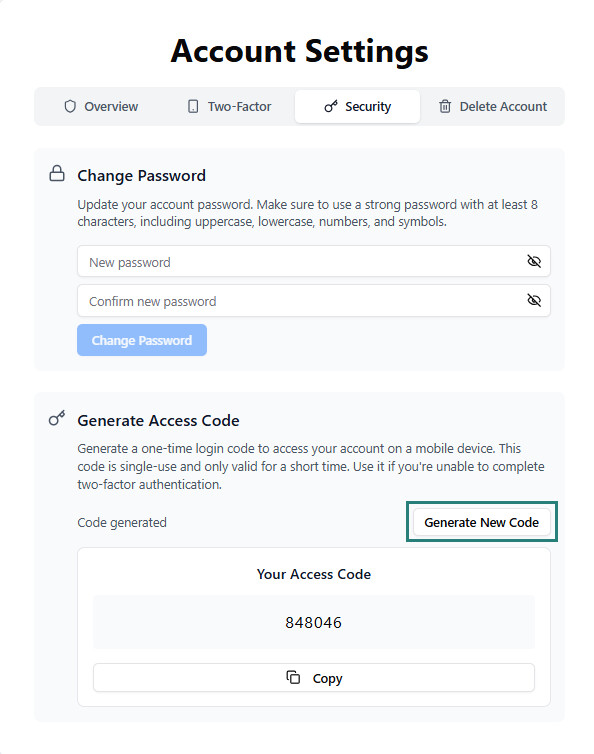Toggle visibility of New password field
594x754 pixels.
534,261
